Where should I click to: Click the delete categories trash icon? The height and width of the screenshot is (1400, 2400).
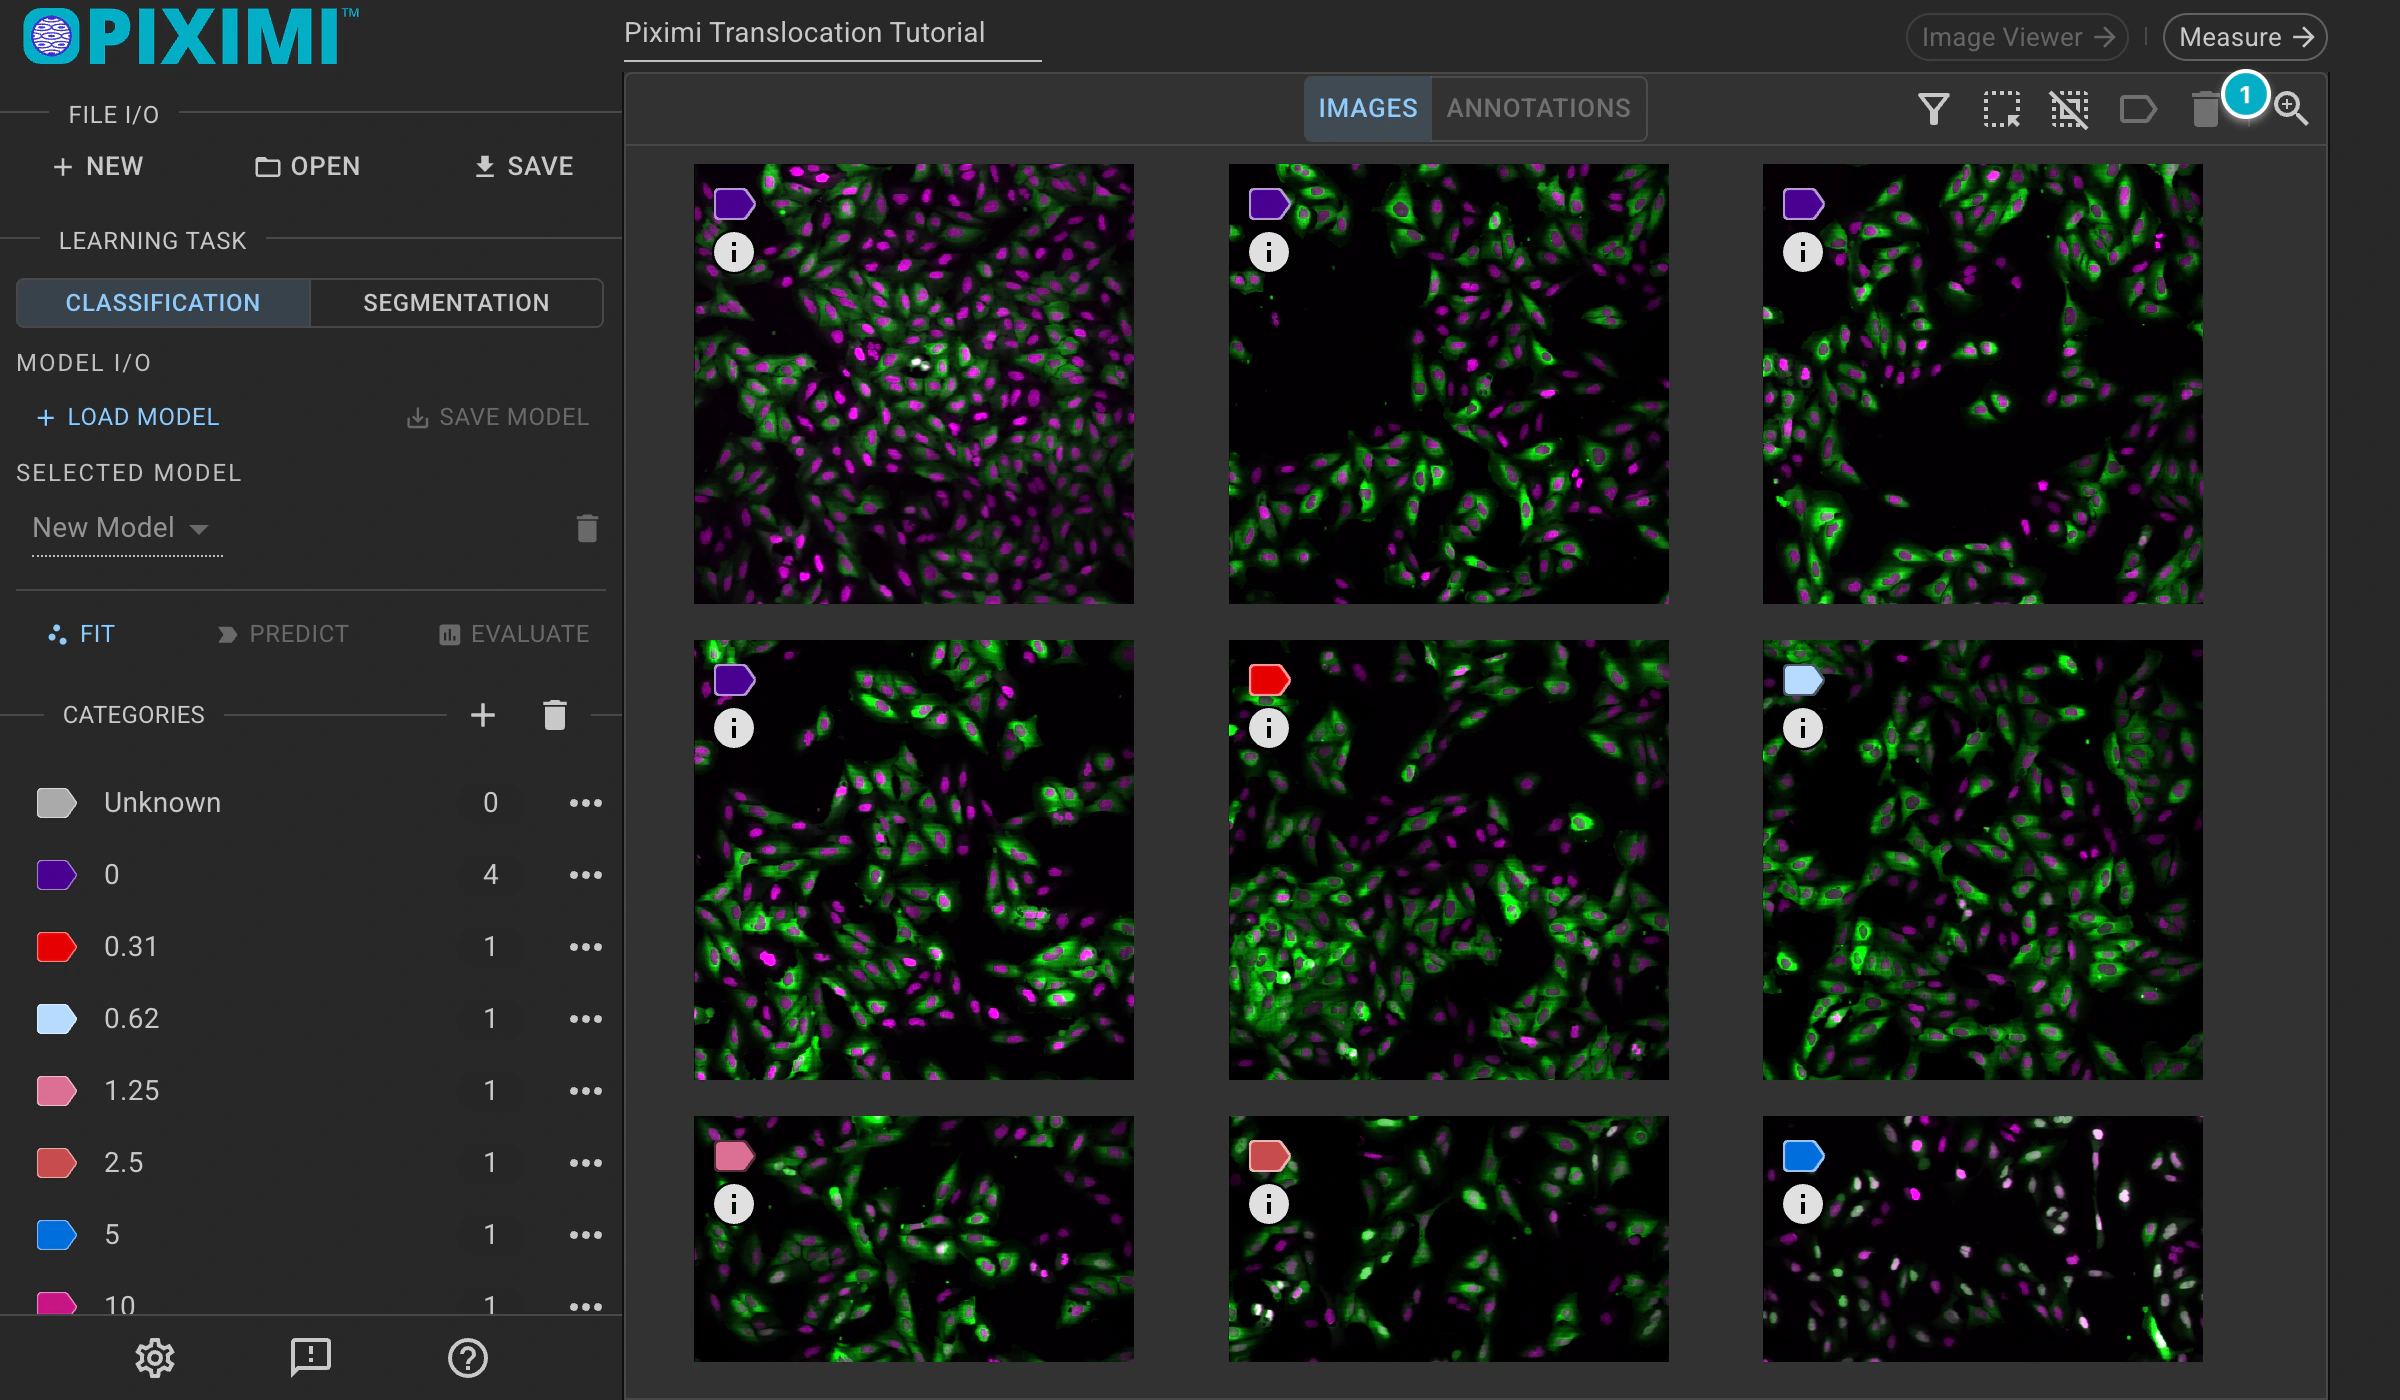click(555, 715)
